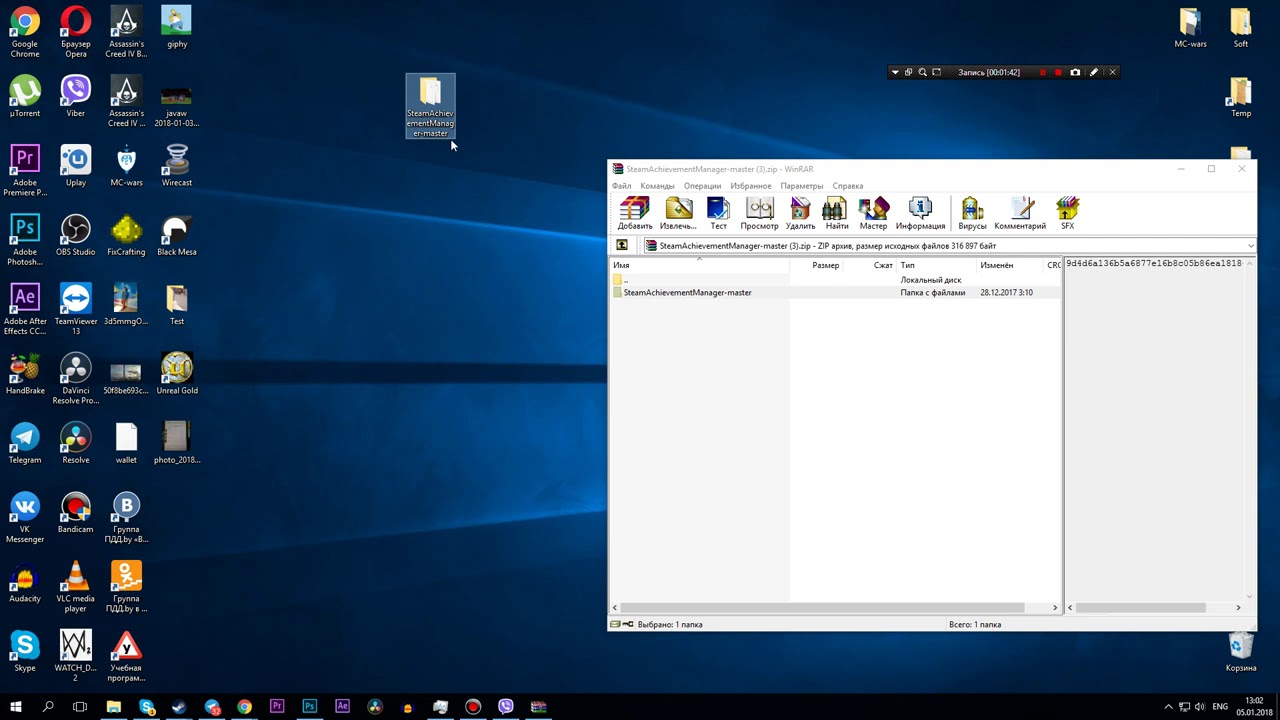Stop the recording with the red stop button
Image resolution: width=1280 pixels, height=720 pixels.
(x=1058, y=72)
